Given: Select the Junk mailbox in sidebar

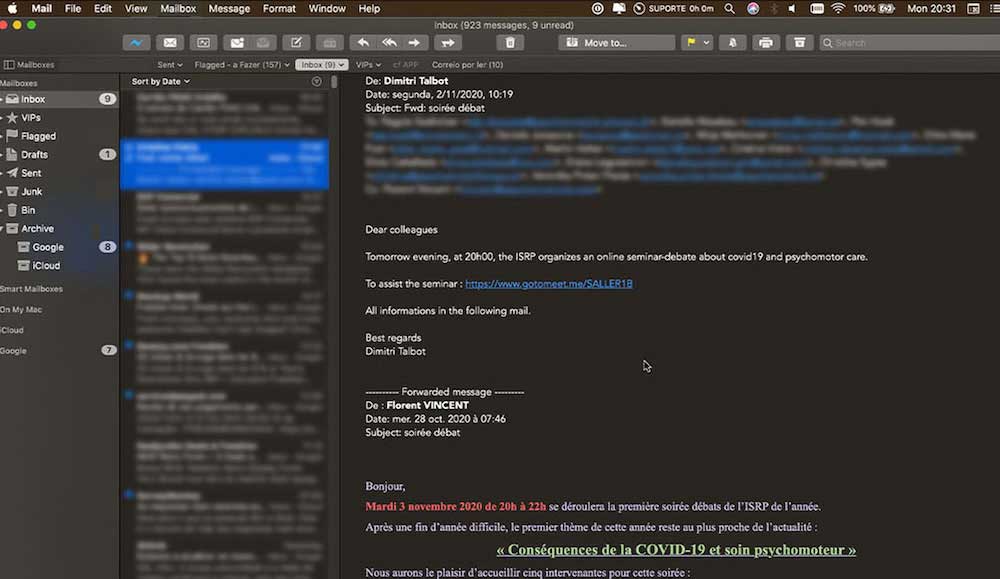Looking at the screenshot, I should click(x=59, y=191).
